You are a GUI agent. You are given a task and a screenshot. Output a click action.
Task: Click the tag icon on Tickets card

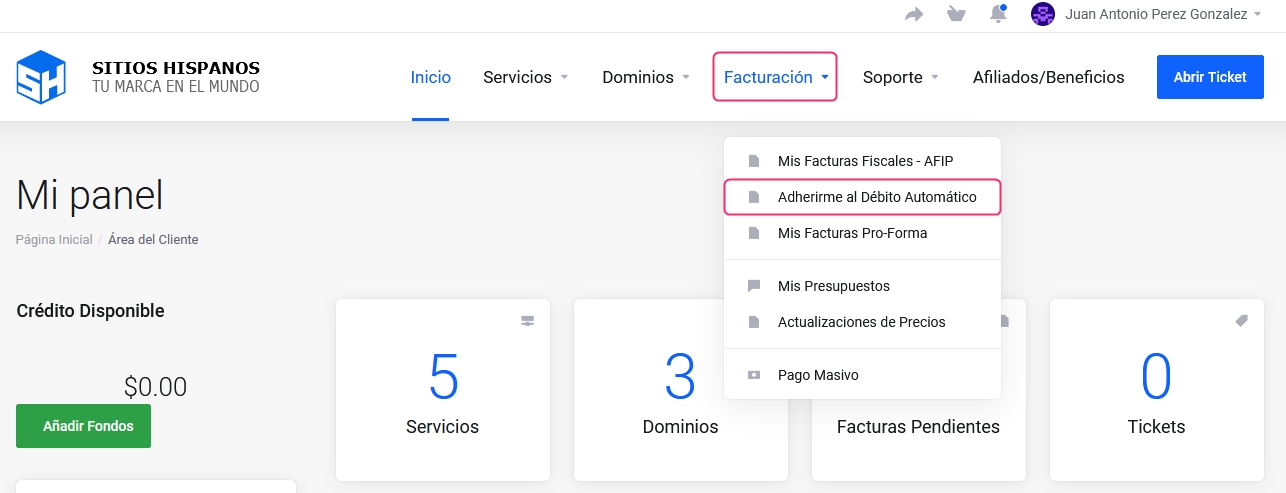click(x=1241, y=321)
